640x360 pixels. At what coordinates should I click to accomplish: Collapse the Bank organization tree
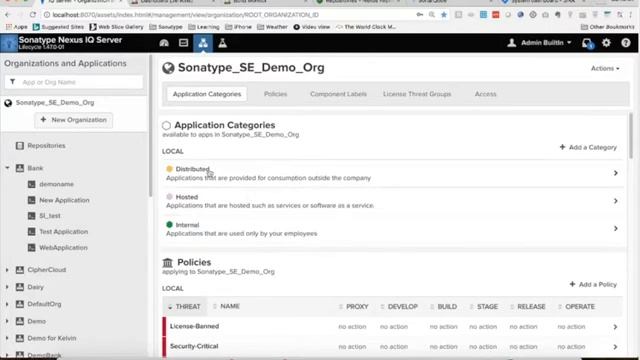pos(7,168)
